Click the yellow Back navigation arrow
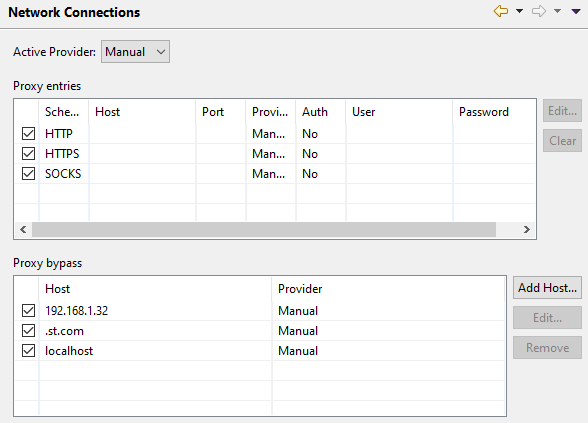Screen dimensions: 588x423 point(501,11)
